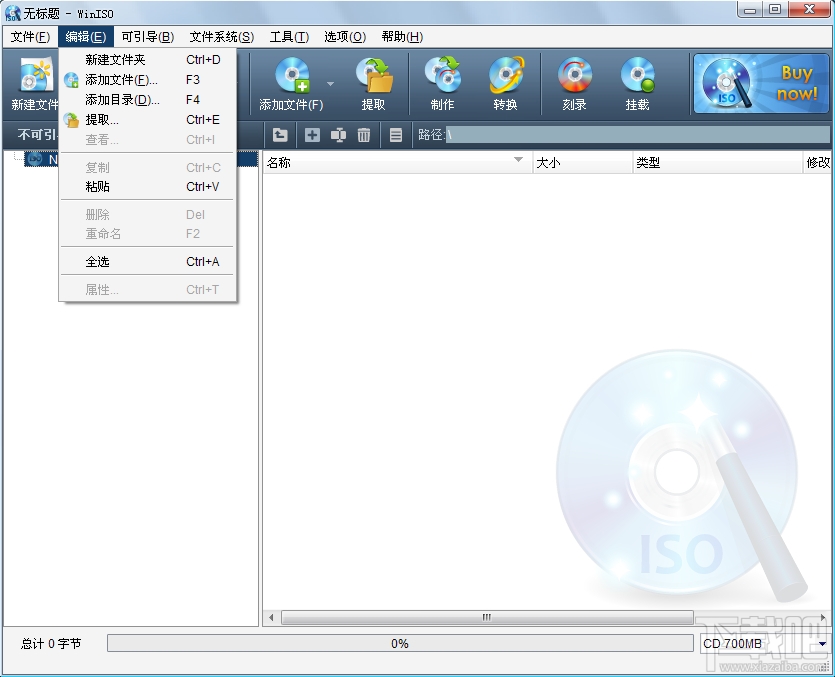This screenshot has height=677, width=835.
Task: Click the horizontal scrollbar thumb
Action: click(x=487, y=617)
